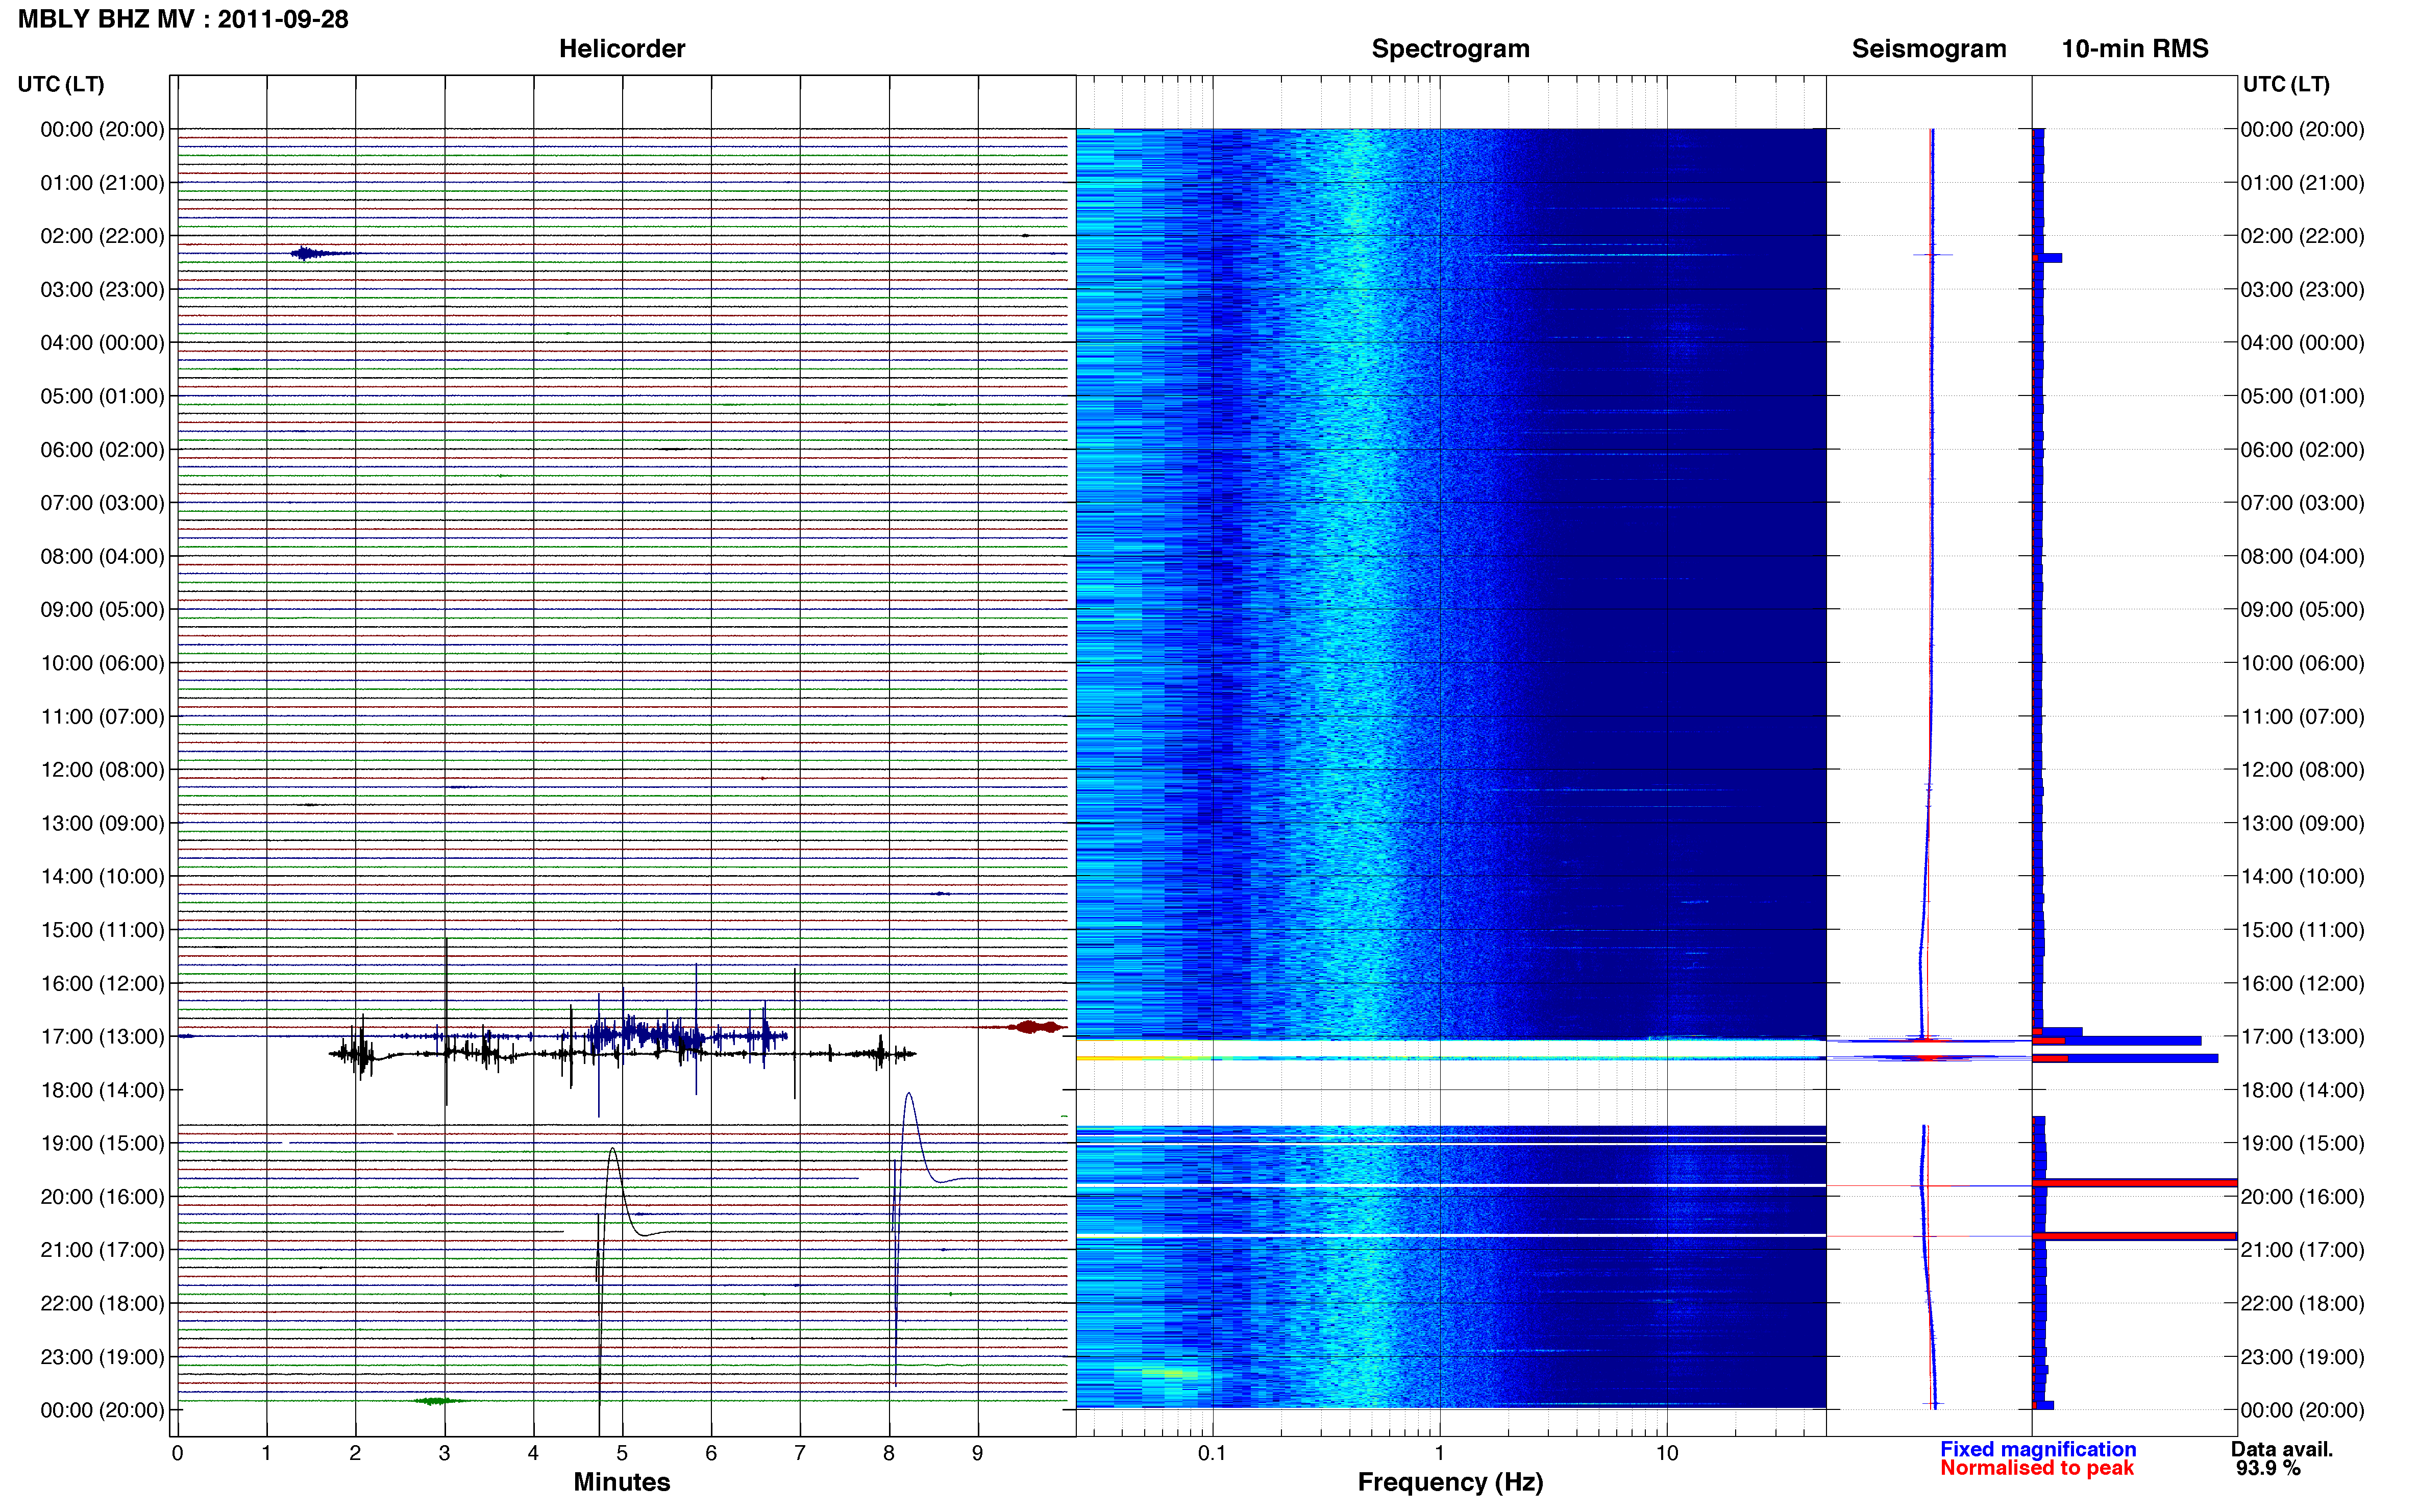Select the "5" tick on Minutes axis
2419x1512 pixels.
622,1453
